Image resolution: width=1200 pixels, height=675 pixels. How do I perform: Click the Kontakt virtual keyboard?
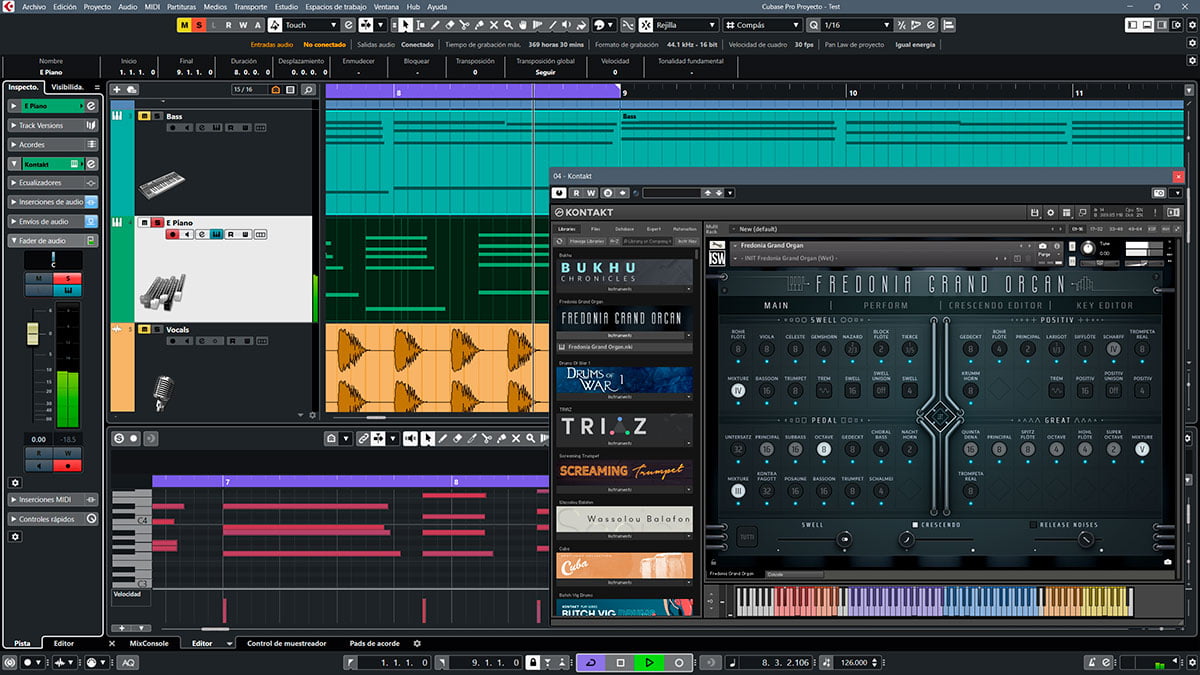pyautogui.click(x=935, y=601)
